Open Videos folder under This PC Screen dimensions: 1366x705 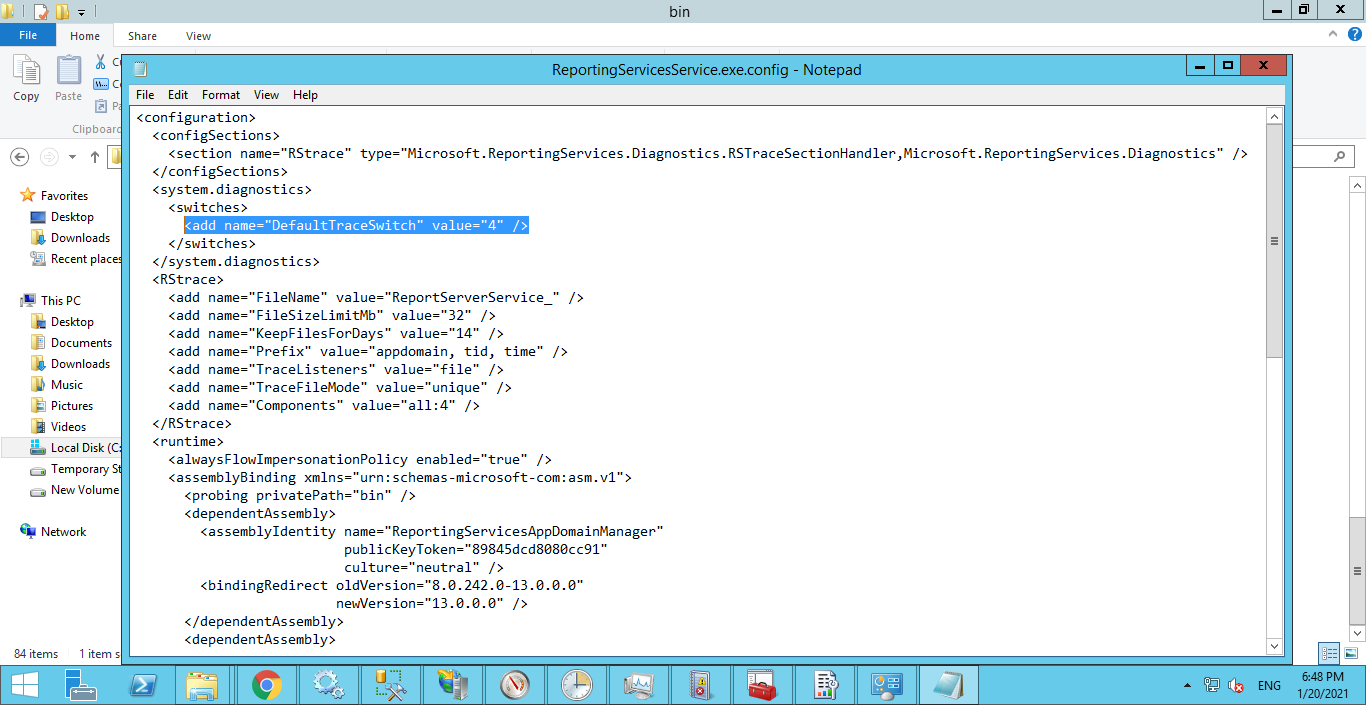coord(68,427)
